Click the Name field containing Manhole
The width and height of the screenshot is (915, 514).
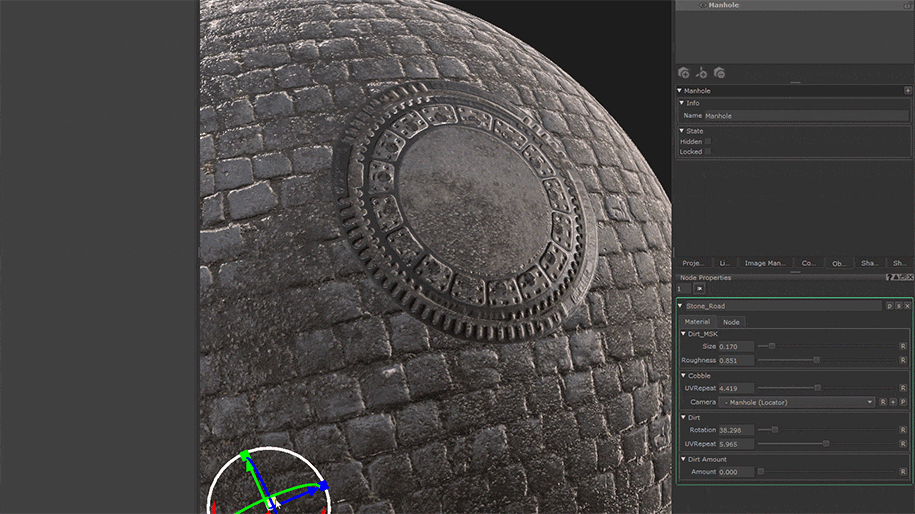[805, 116]
